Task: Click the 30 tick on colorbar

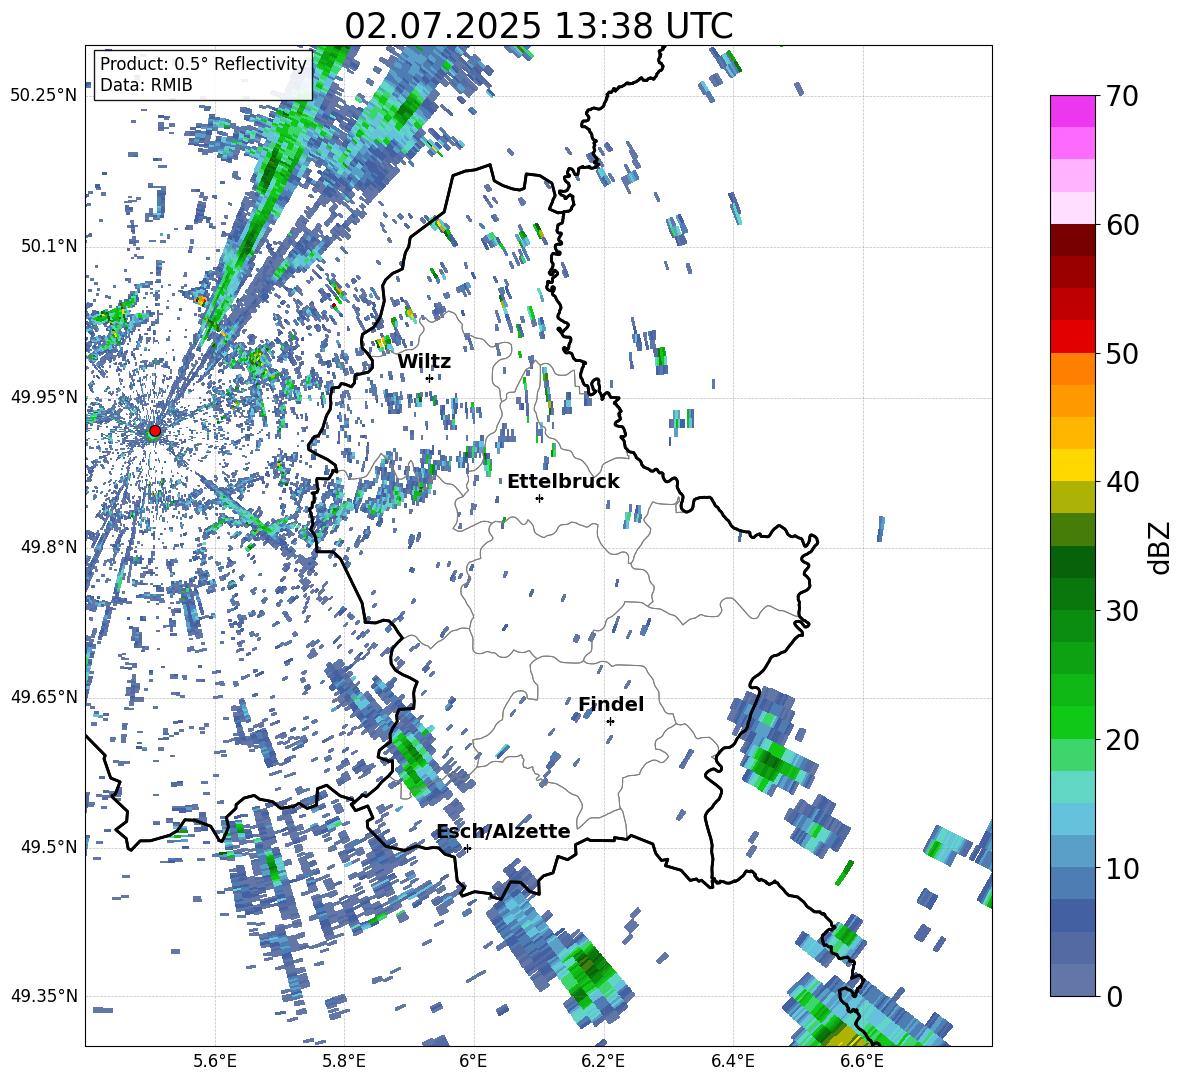Action: (1122, 611)
